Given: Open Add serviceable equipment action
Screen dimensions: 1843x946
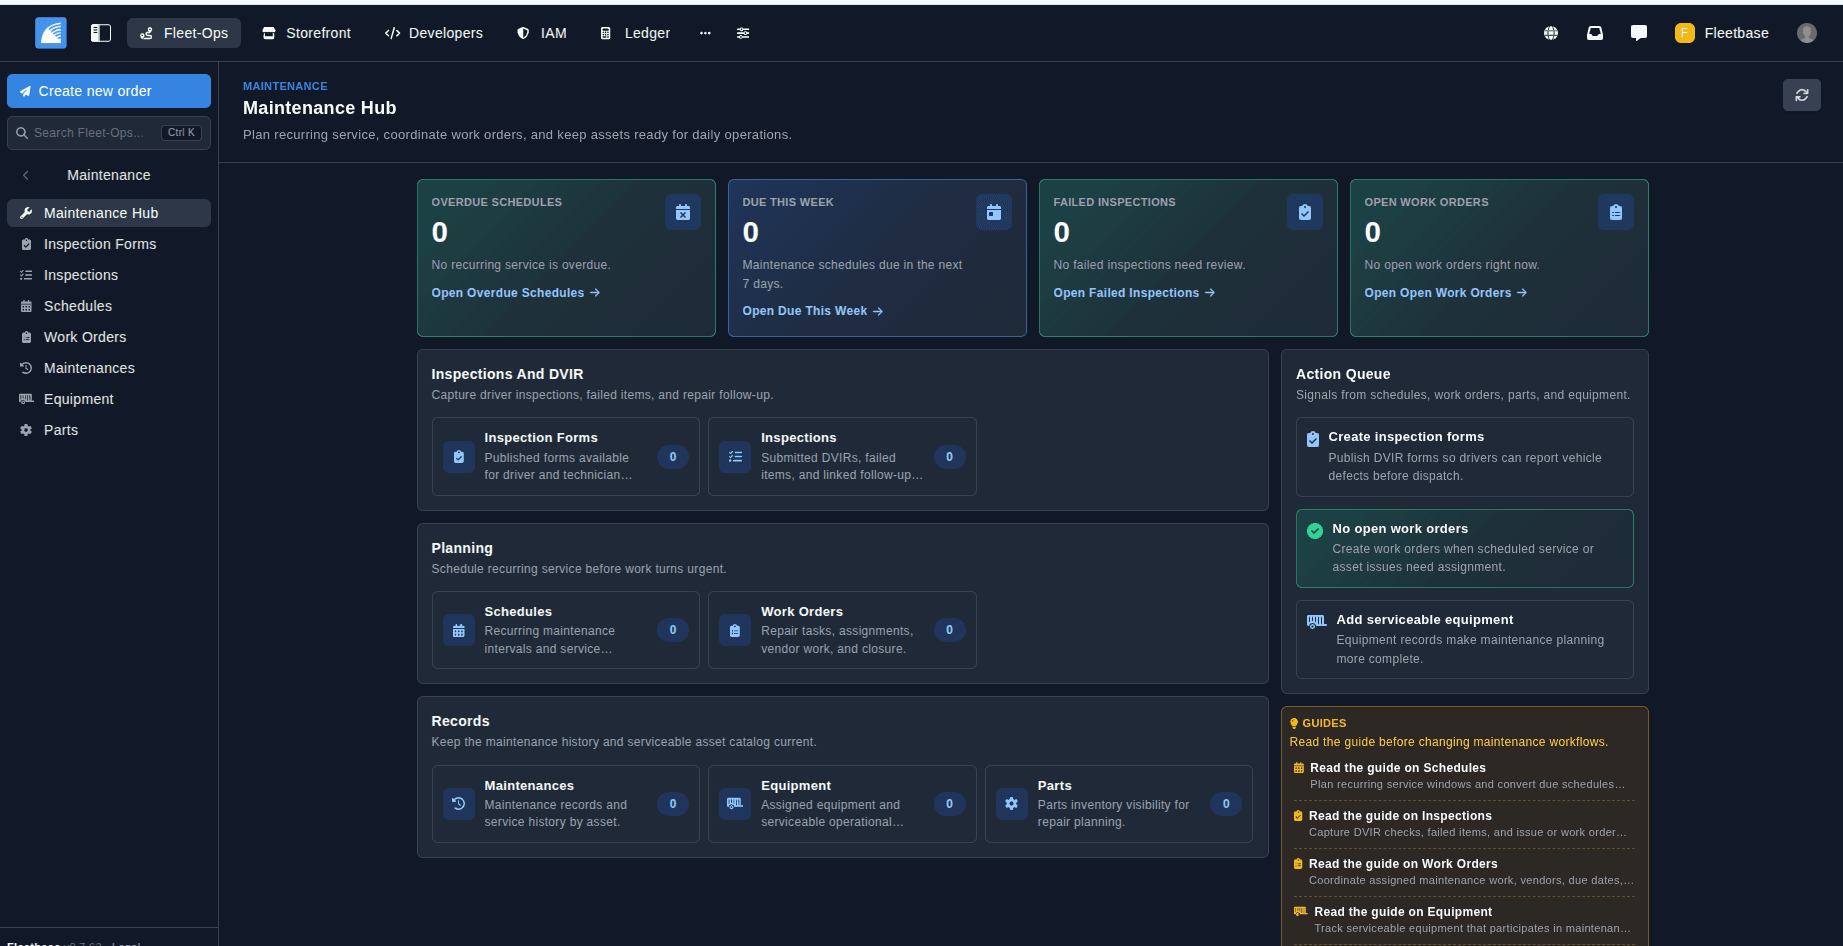Looking at the screenshot, I should tap(1465, 640).
